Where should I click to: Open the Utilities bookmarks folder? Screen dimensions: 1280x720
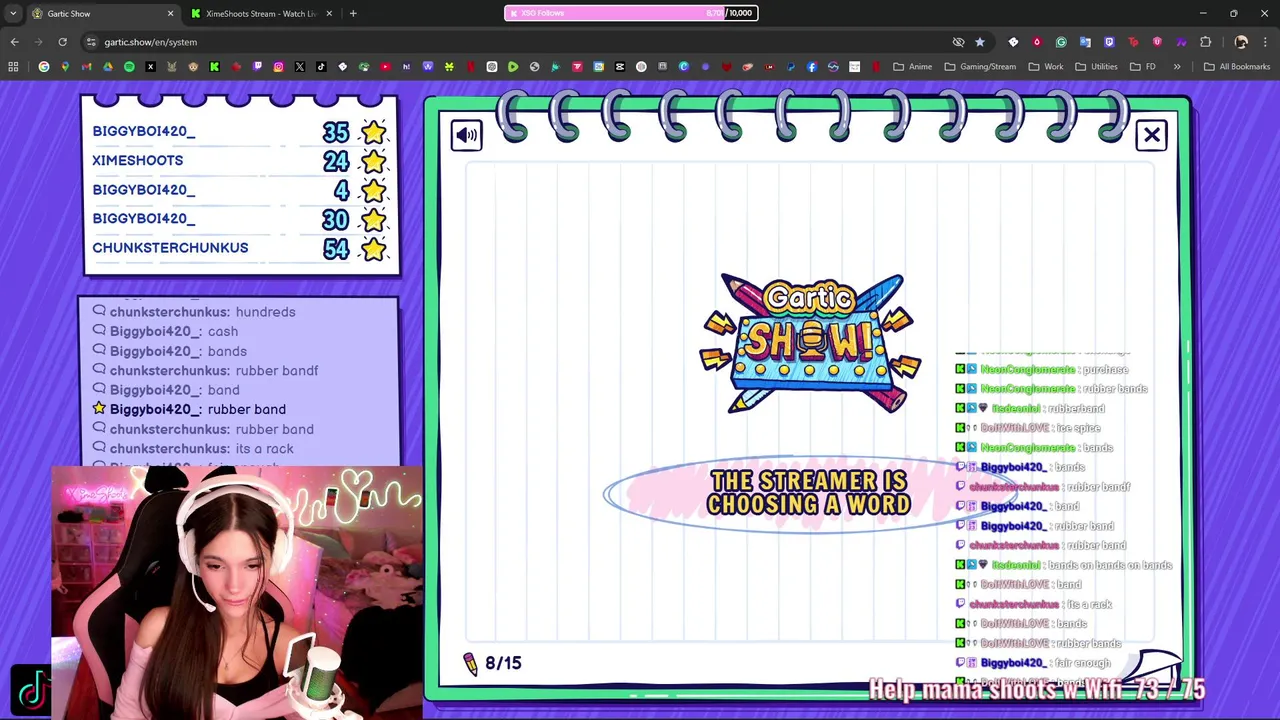coord(1096,67)
